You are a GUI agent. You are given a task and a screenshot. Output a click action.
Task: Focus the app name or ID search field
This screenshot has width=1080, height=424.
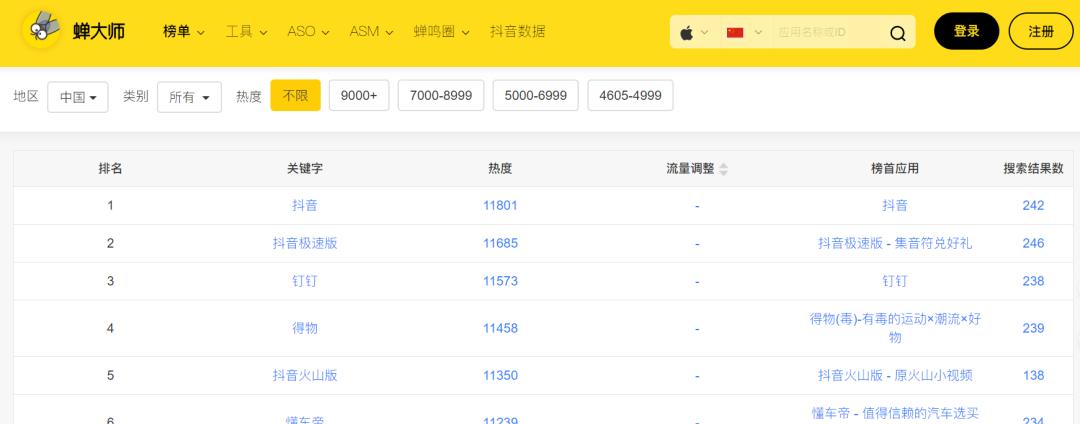[x=829, y=32]
